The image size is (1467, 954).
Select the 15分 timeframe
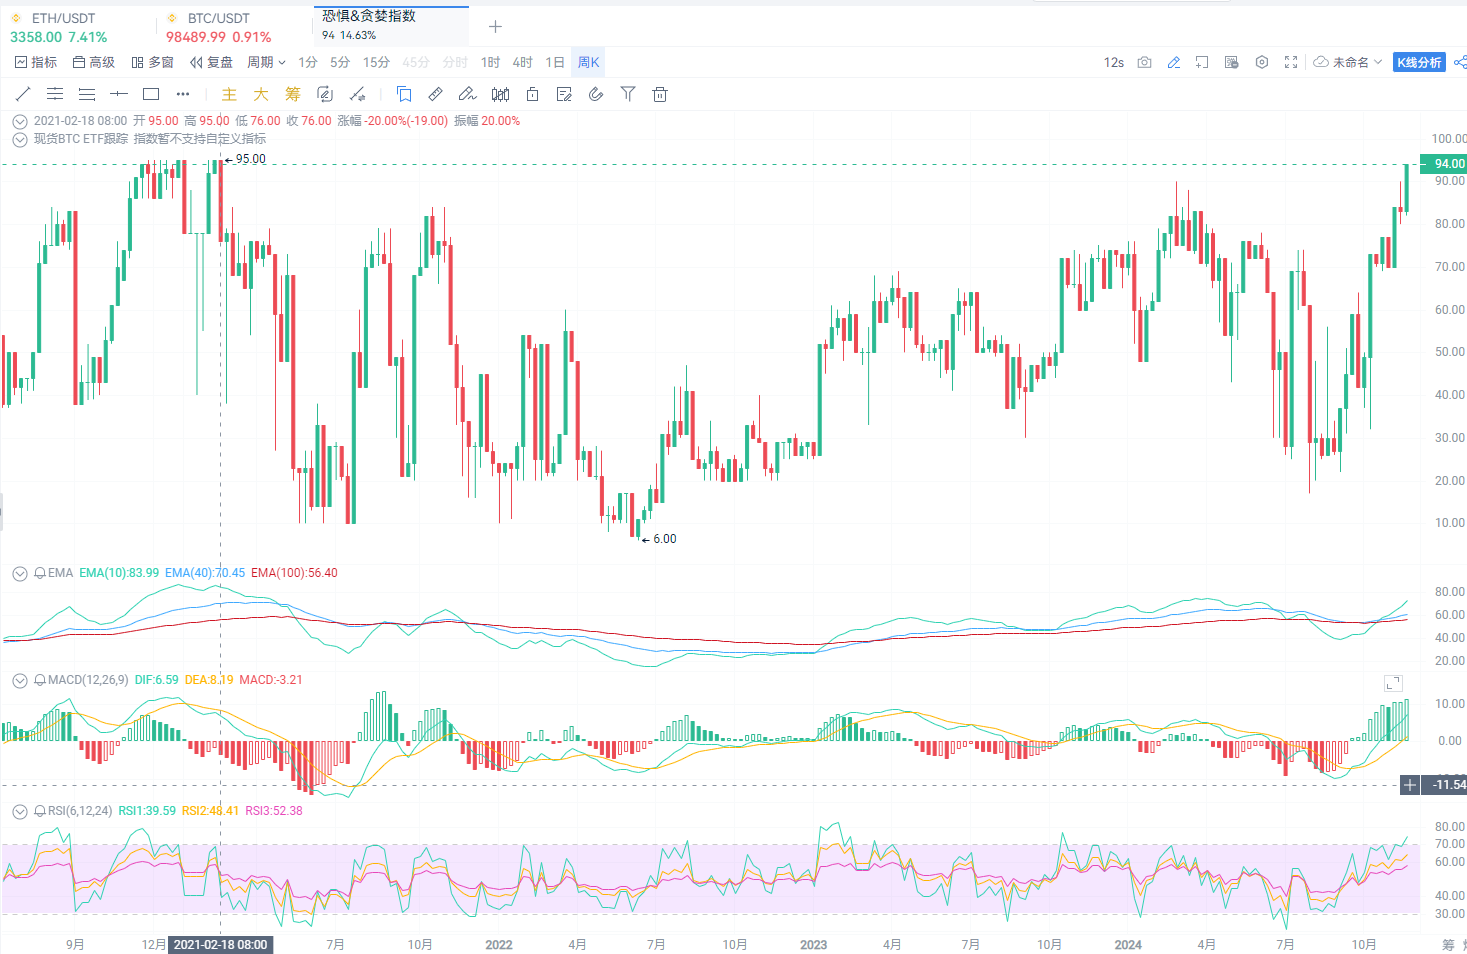[376, 62]
